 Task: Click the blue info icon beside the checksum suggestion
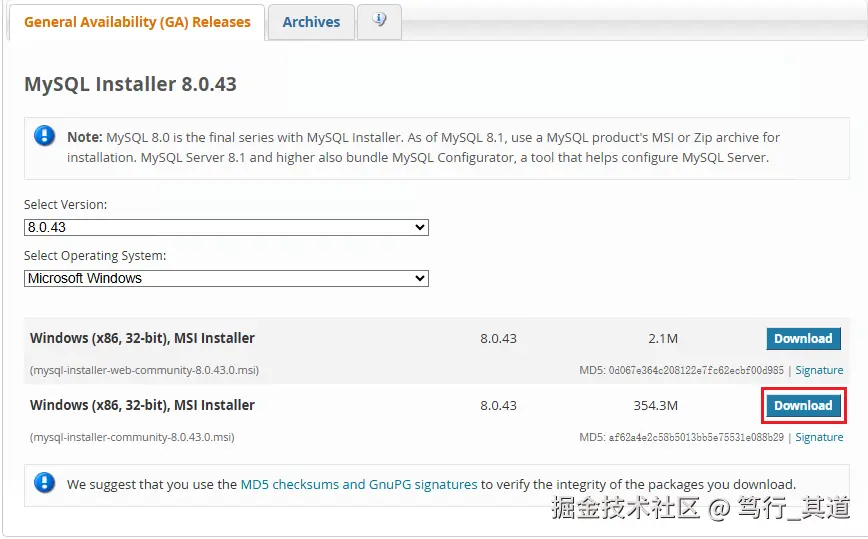pyautogui.click(x=44, y=483)
